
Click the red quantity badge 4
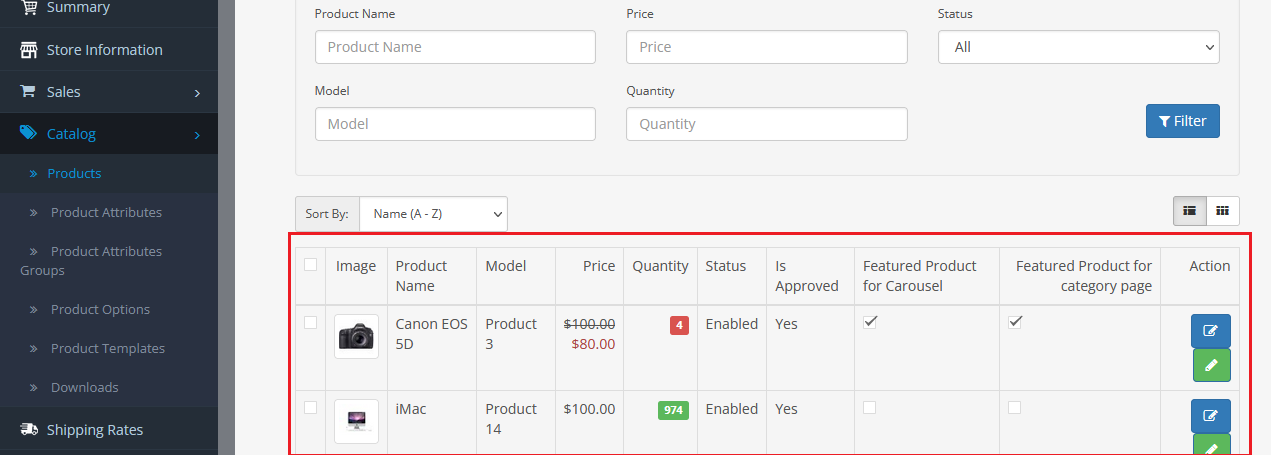679,325
